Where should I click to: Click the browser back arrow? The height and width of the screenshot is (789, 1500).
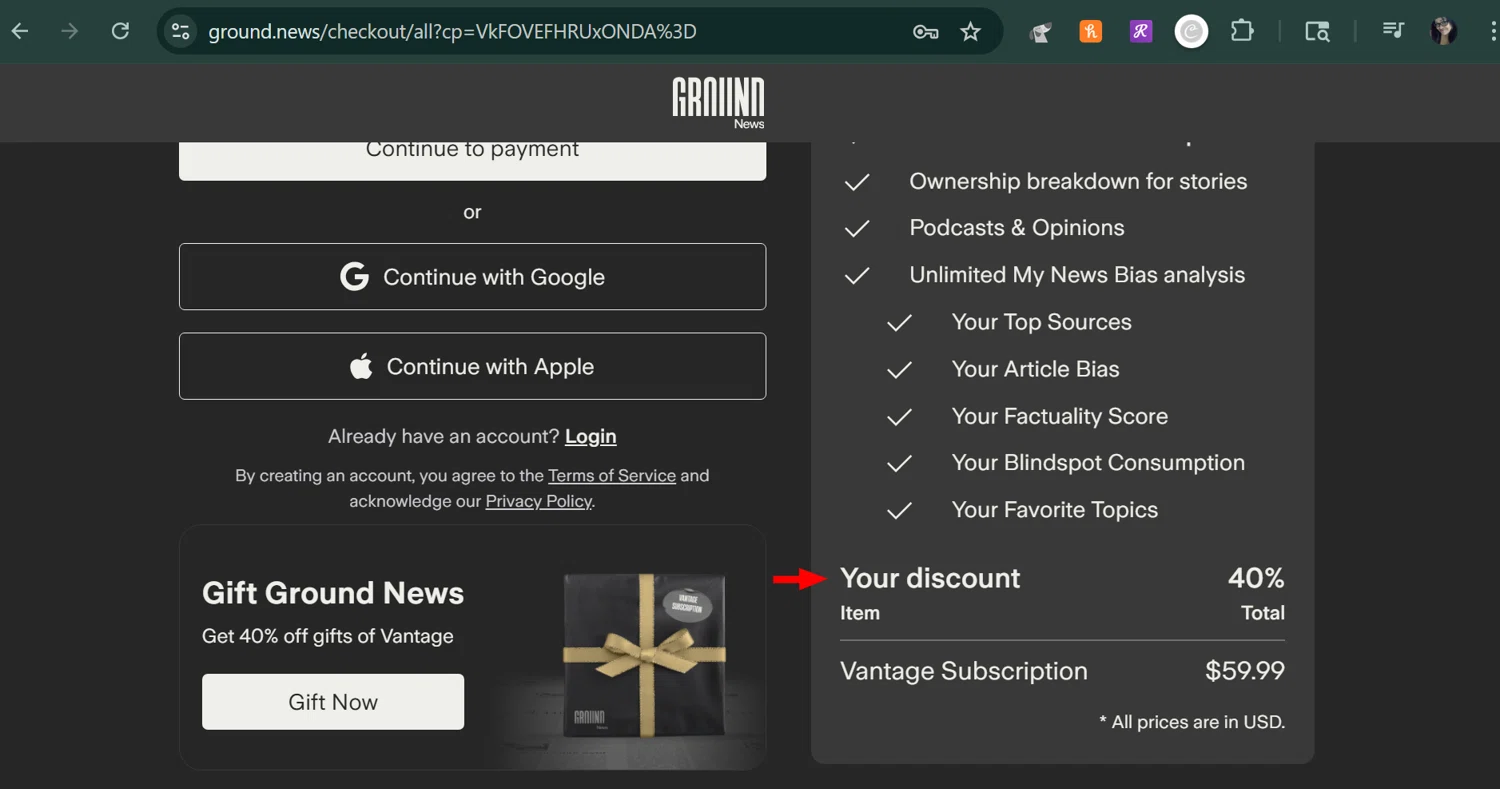point(20,31)
